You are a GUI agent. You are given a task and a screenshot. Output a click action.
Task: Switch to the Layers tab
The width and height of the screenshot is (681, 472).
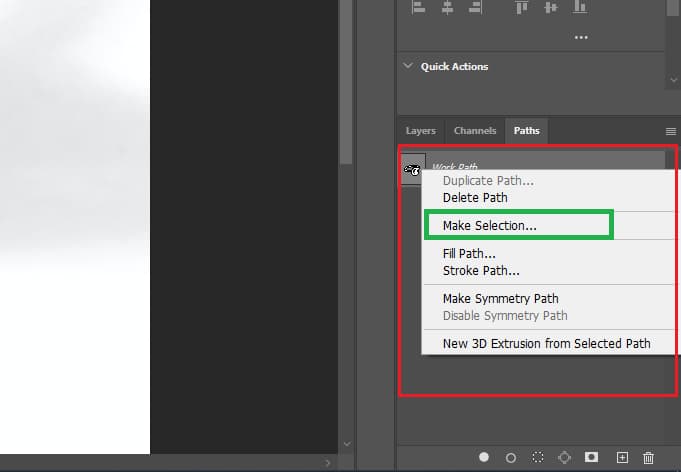tap(420, 131)
